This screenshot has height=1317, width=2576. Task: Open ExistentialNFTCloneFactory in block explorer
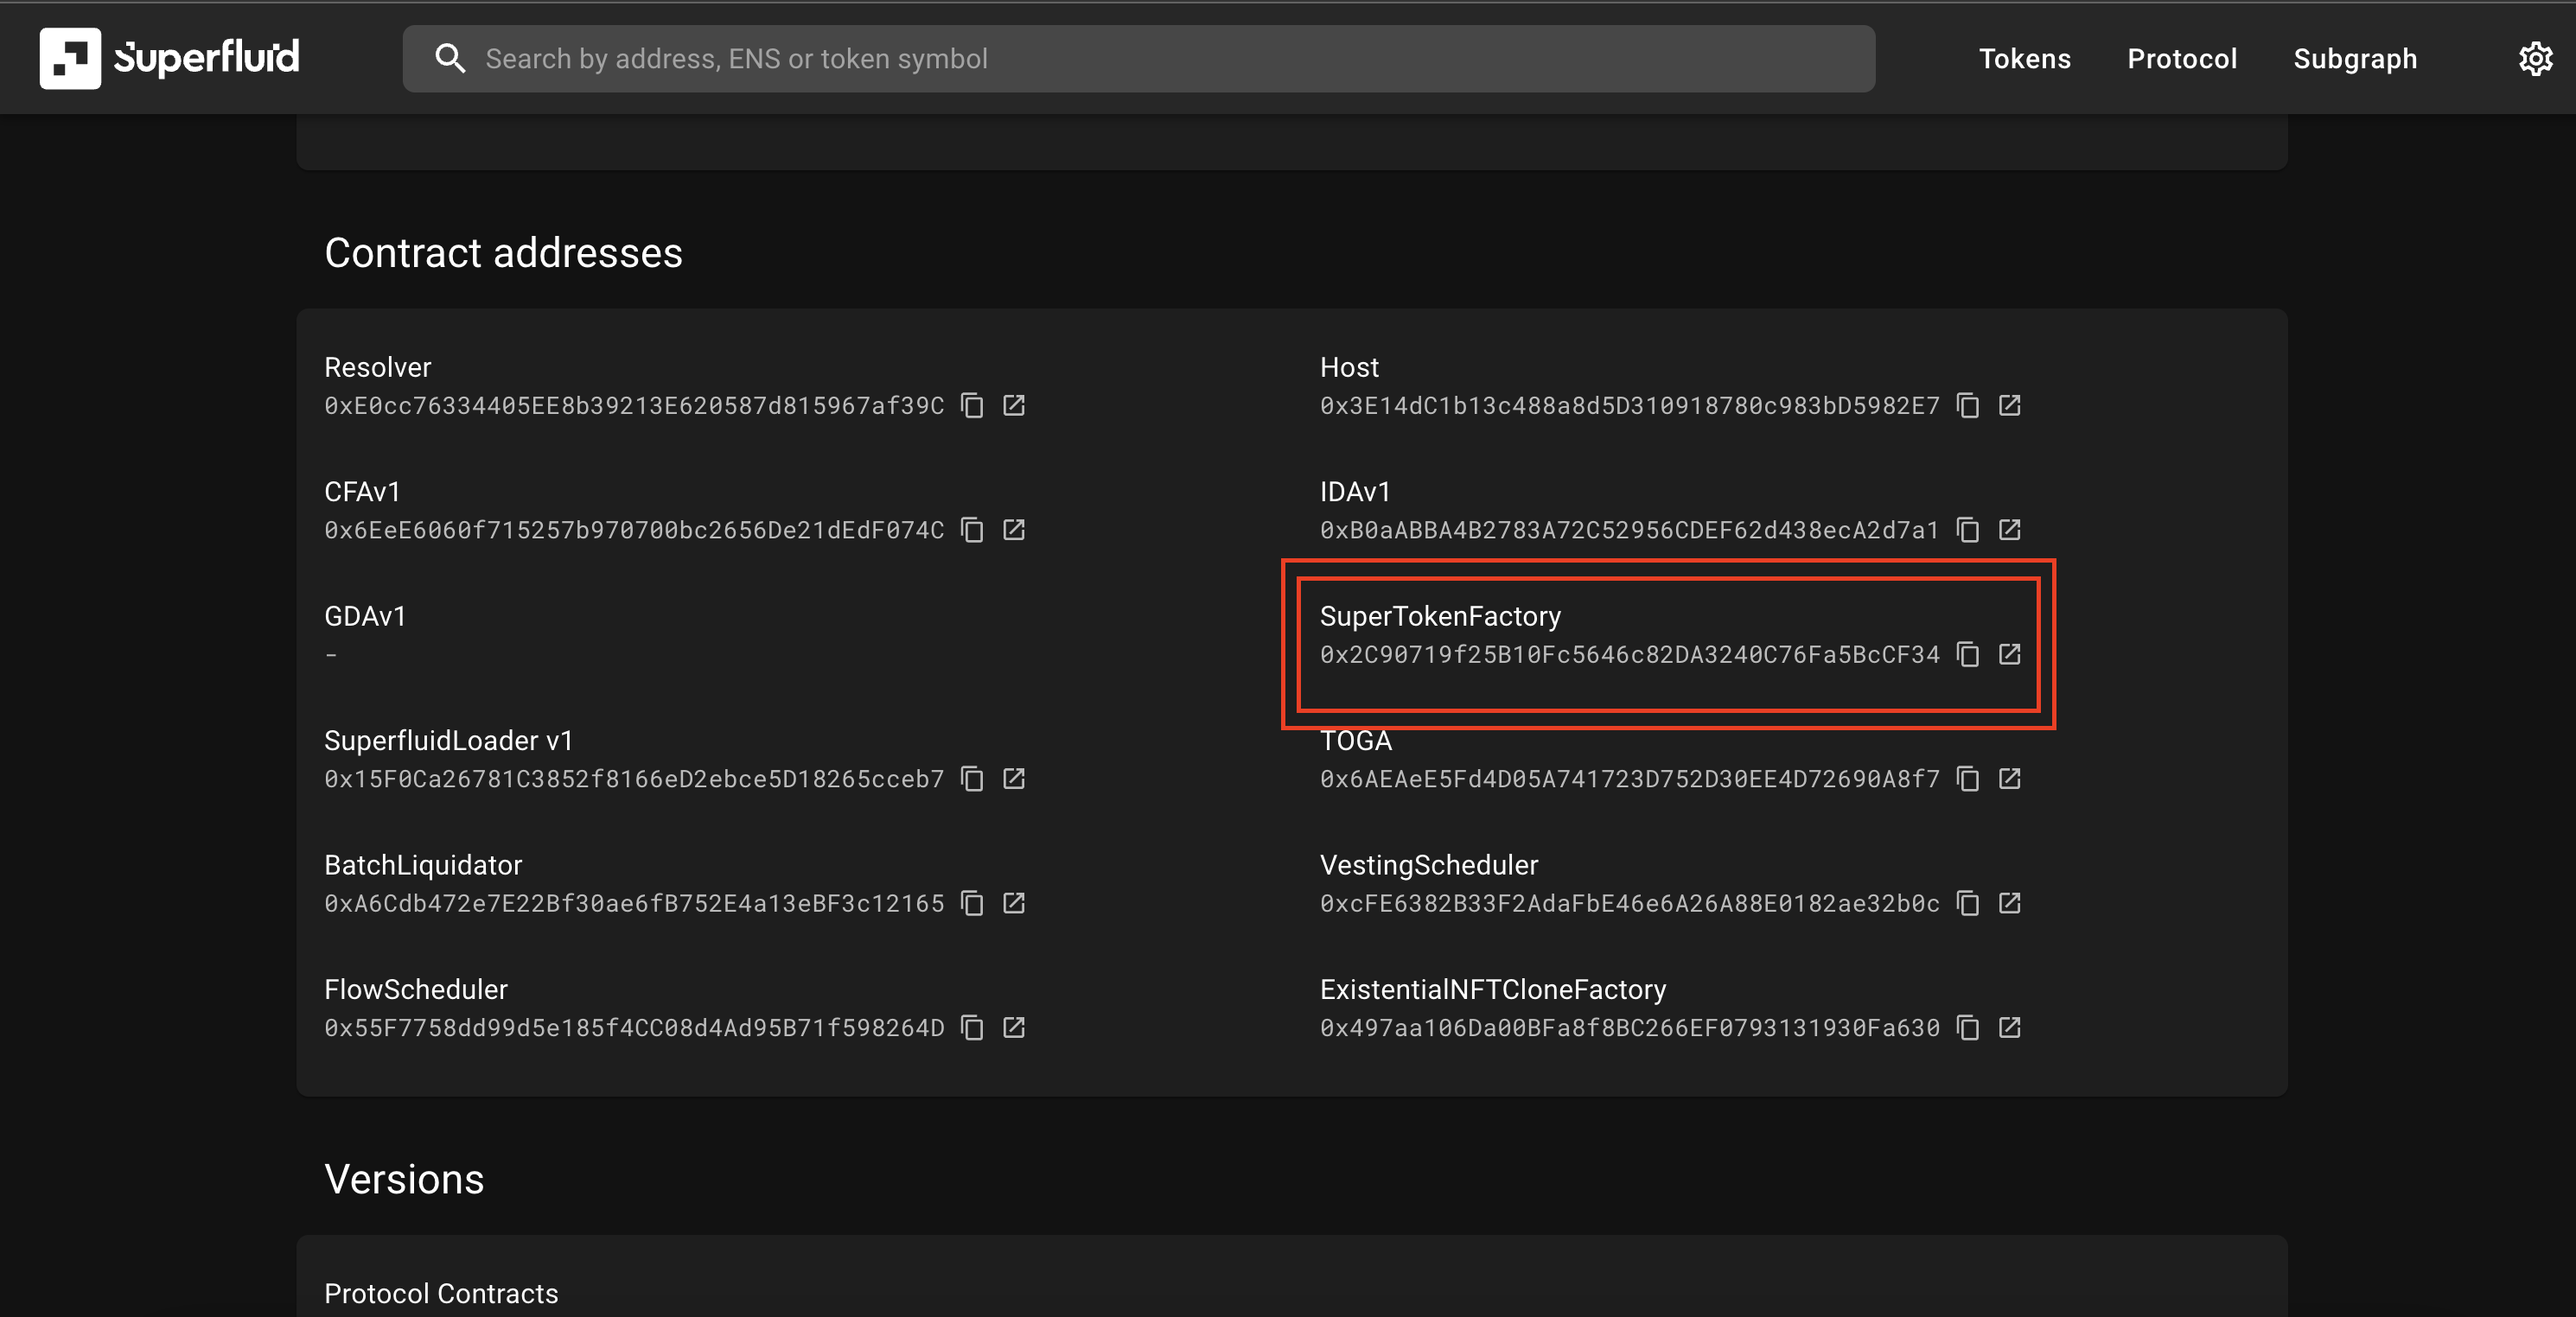(x=2010, y=1028)
